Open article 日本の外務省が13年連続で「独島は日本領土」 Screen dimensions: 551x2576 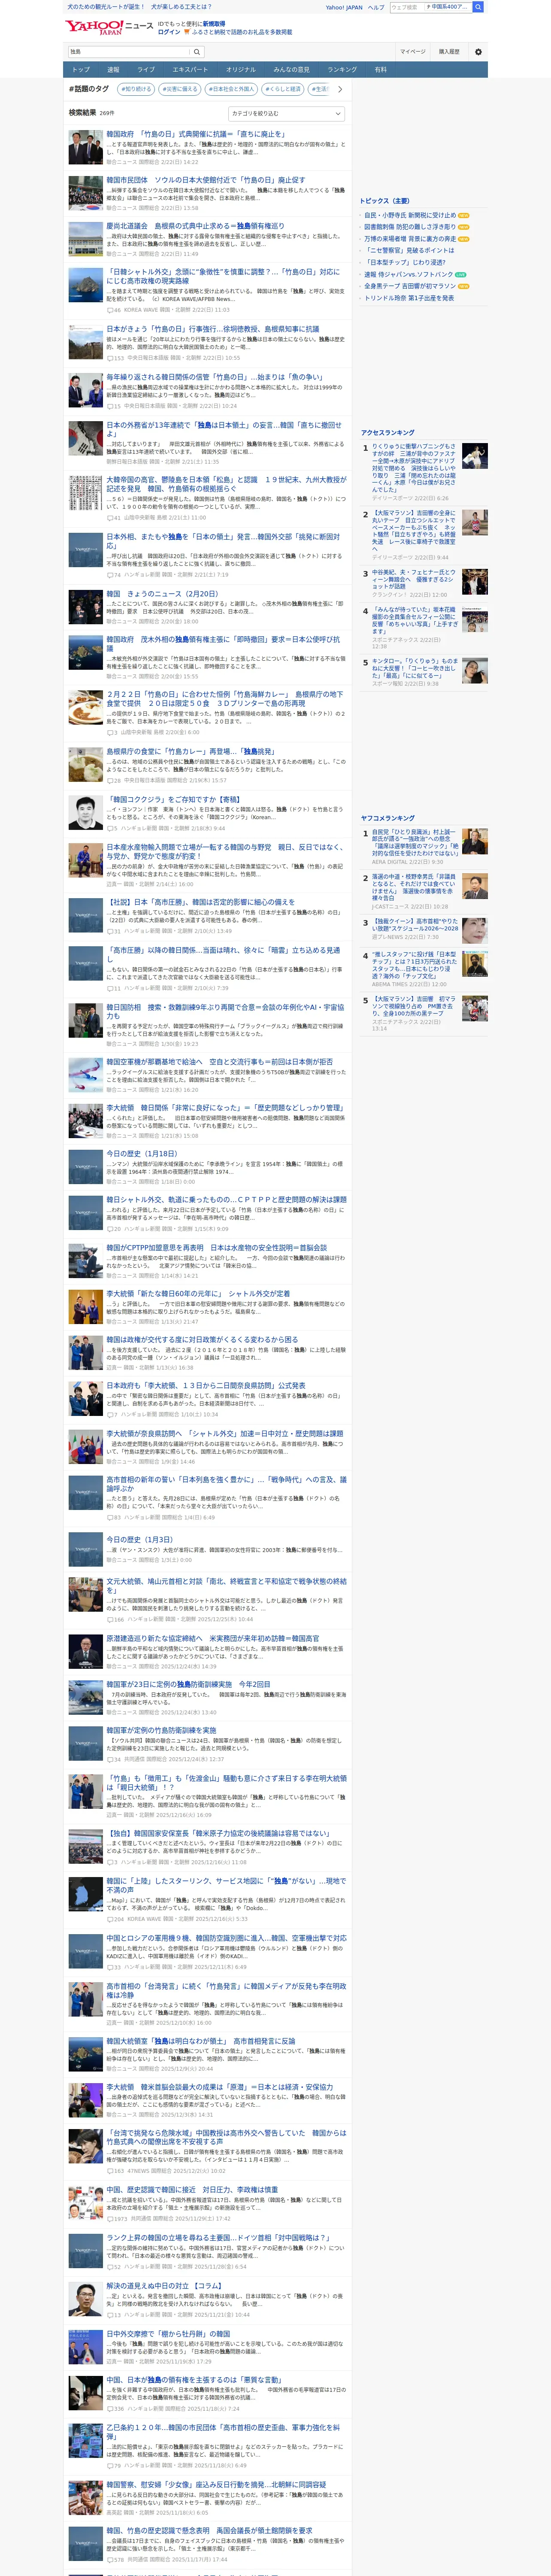tap(224, 429)
